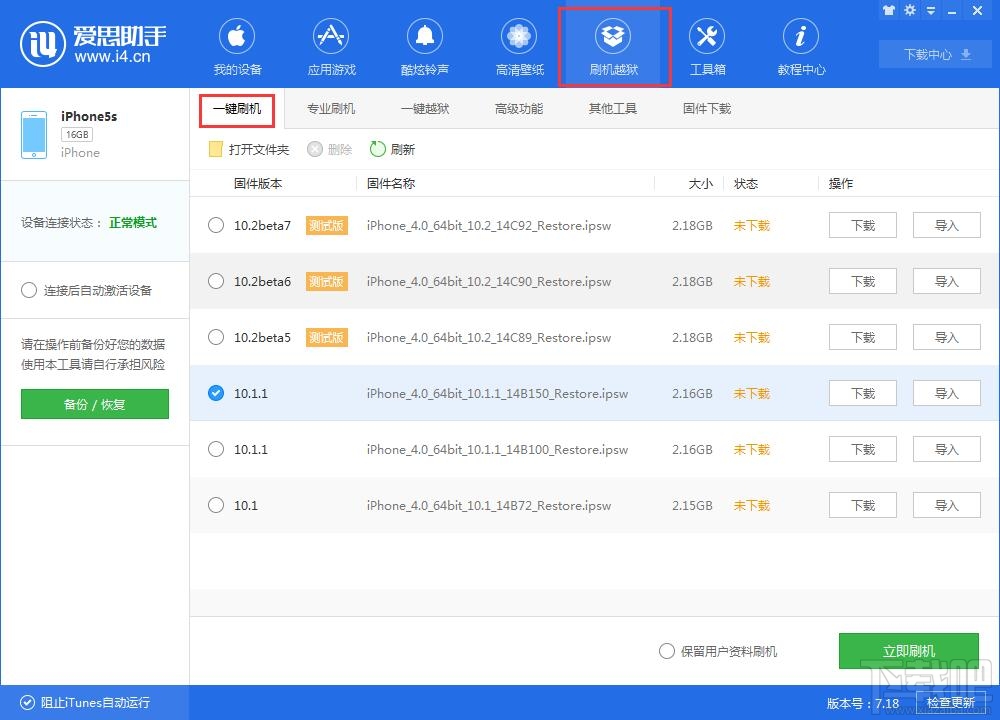This screenshot has width=1000, height=720.
Task: Click the green 备份/恢复 button
Action: click(94, 405)
